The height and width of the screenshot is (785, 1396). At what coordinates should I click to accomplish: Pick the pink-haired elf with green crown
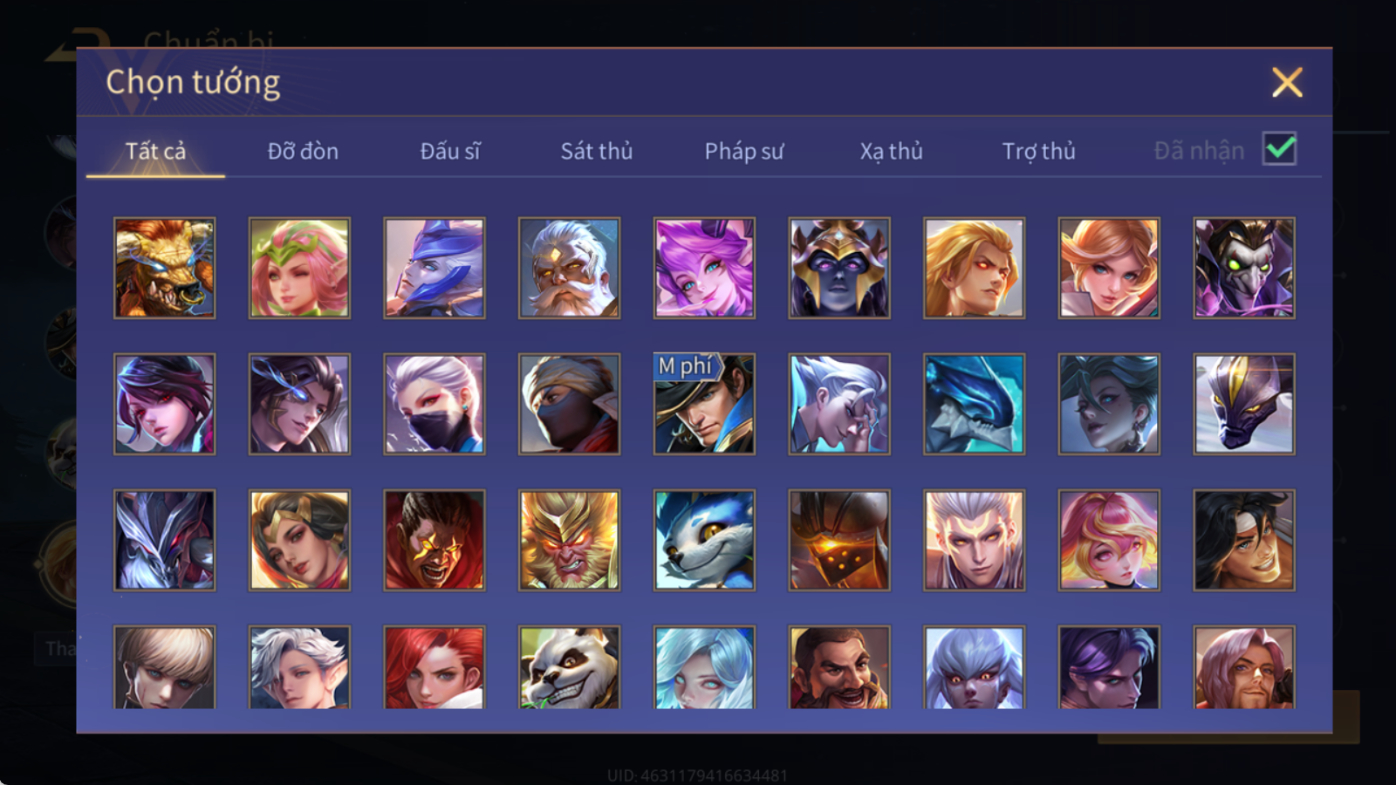(299, 268)
